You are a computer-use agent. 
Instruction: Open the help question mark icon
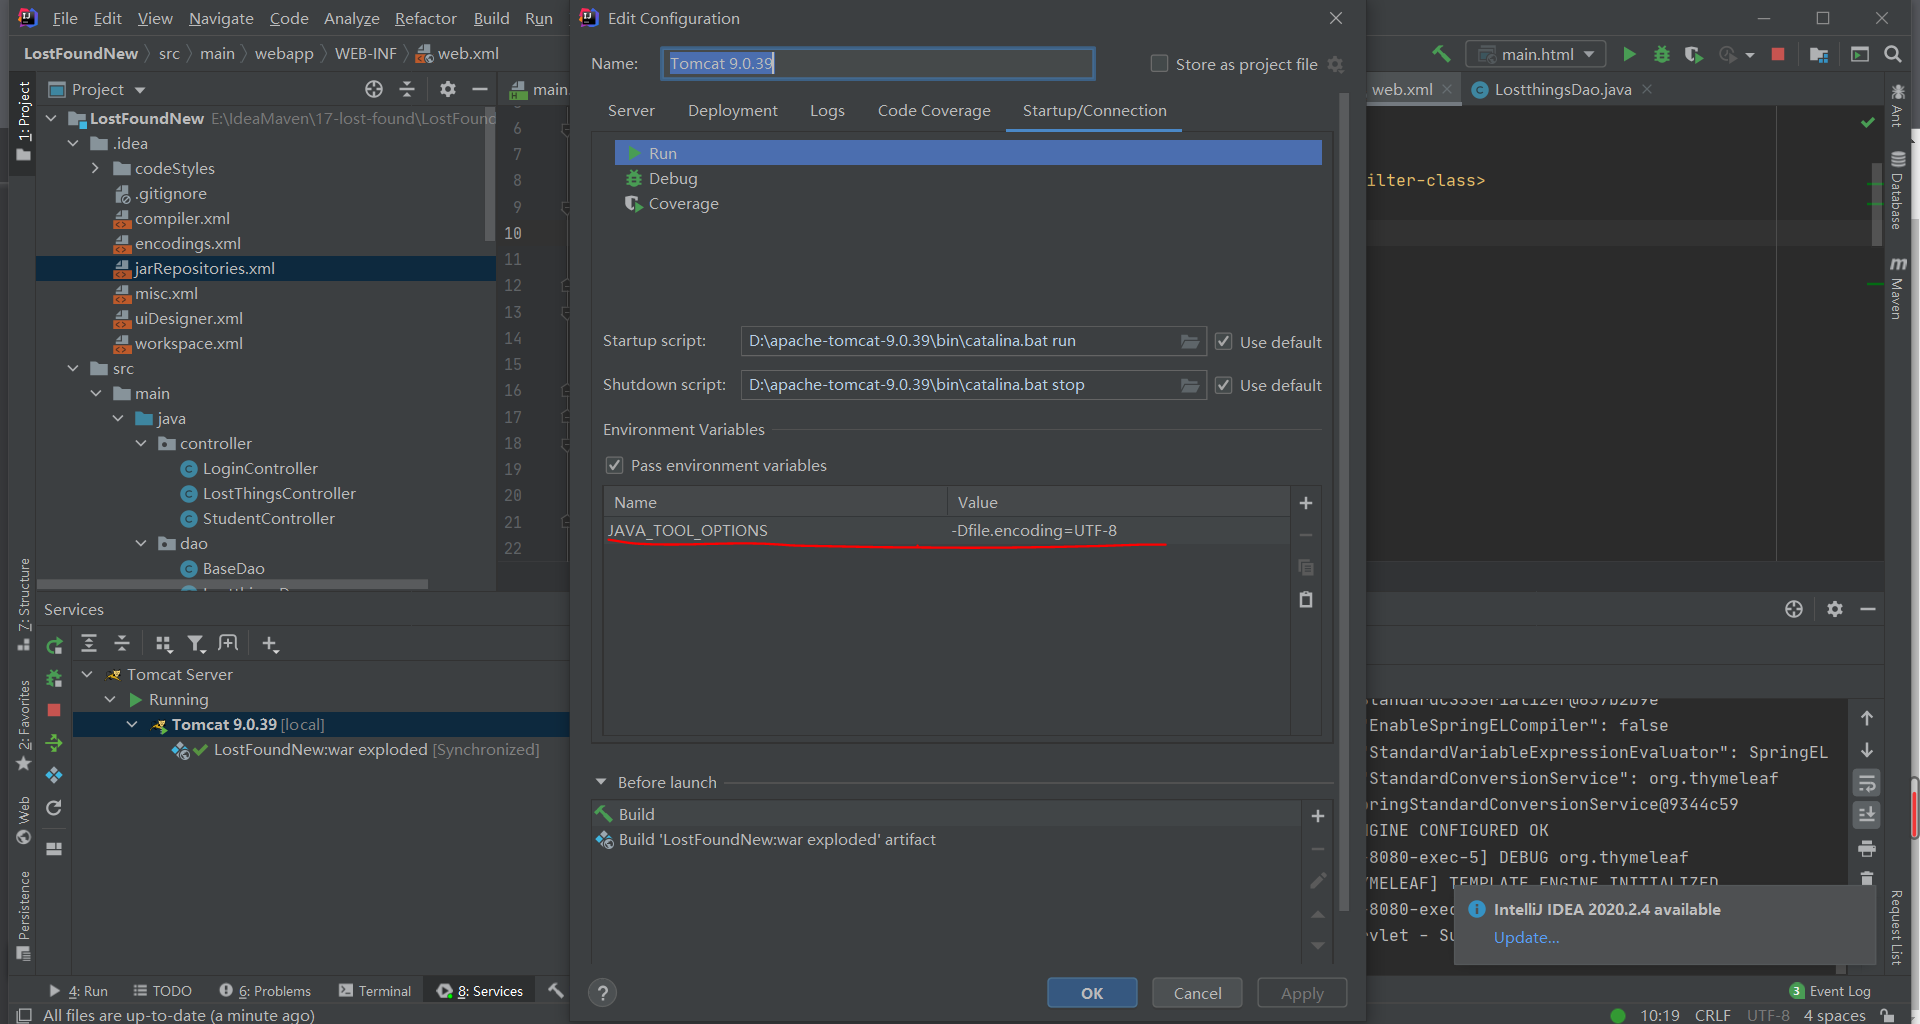[x=602, y=993]
